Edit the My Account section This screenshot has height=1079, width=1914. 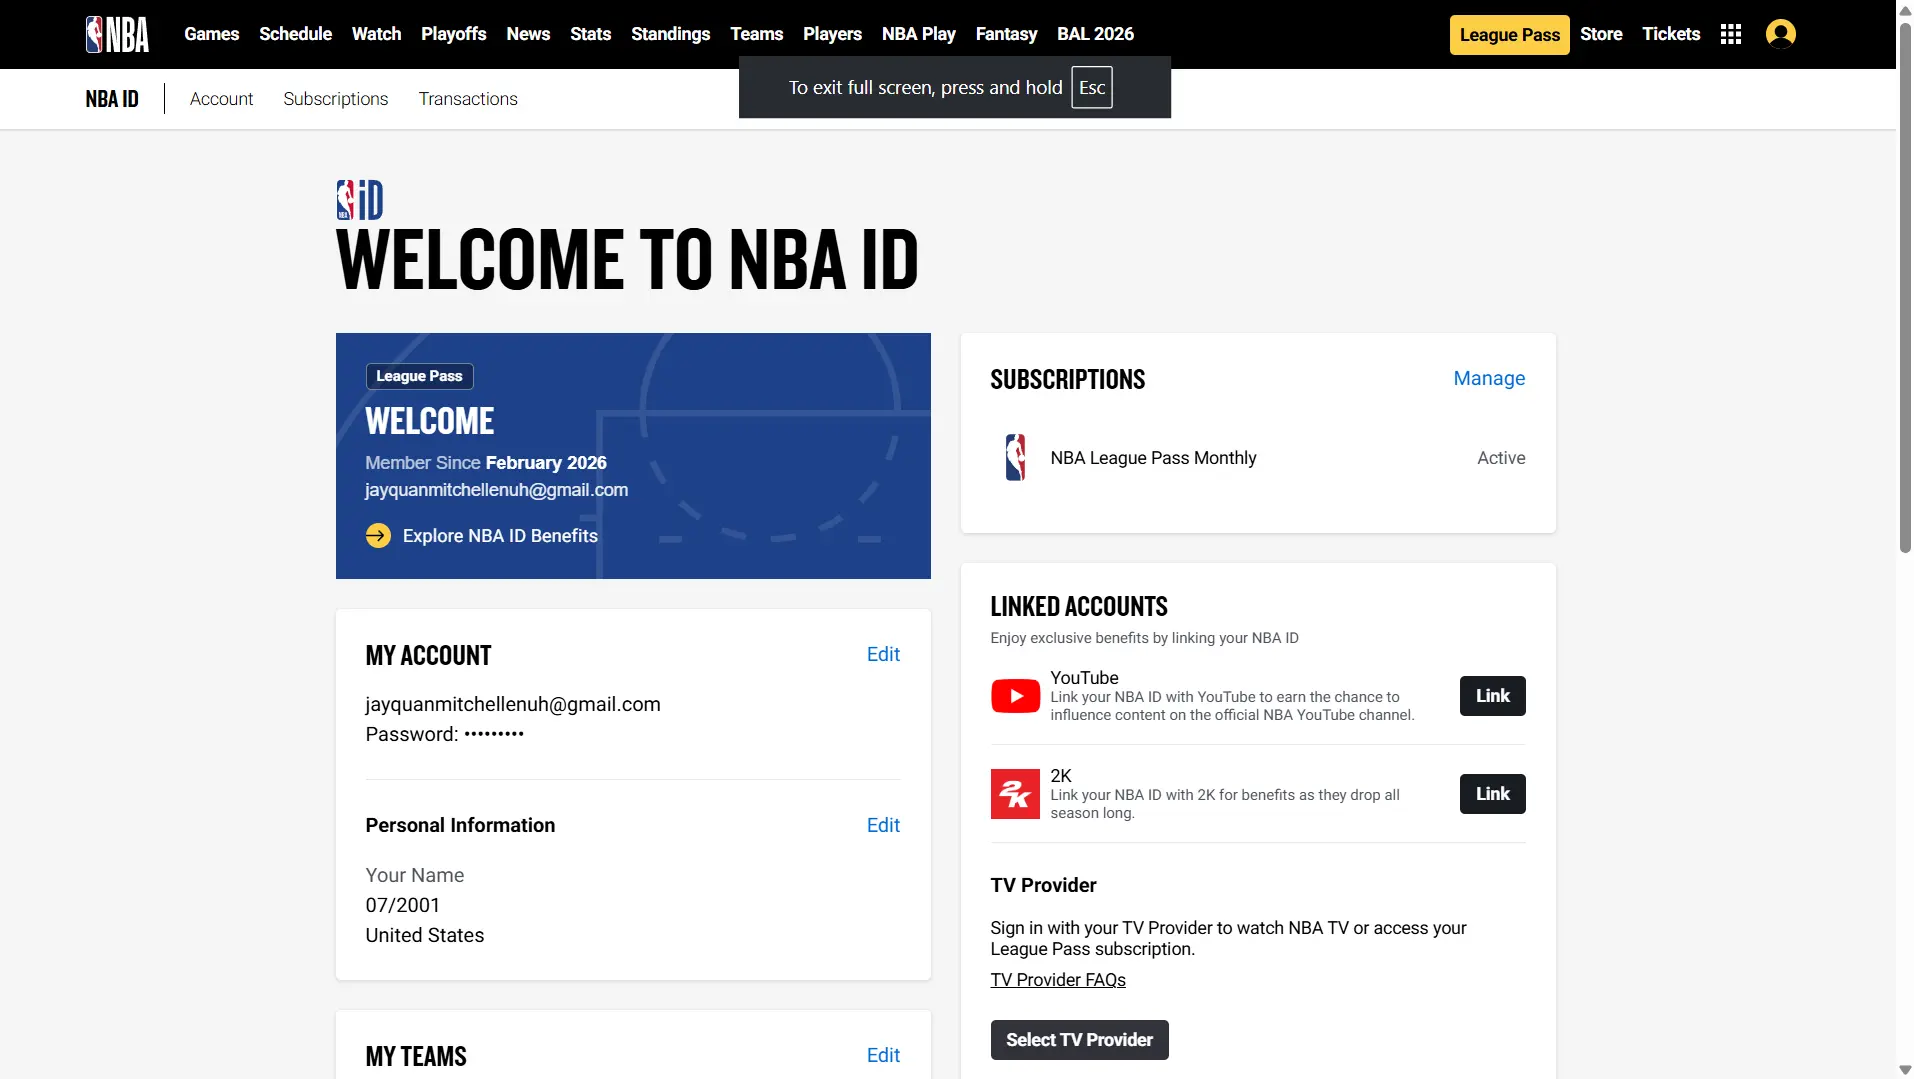point(883,654)
